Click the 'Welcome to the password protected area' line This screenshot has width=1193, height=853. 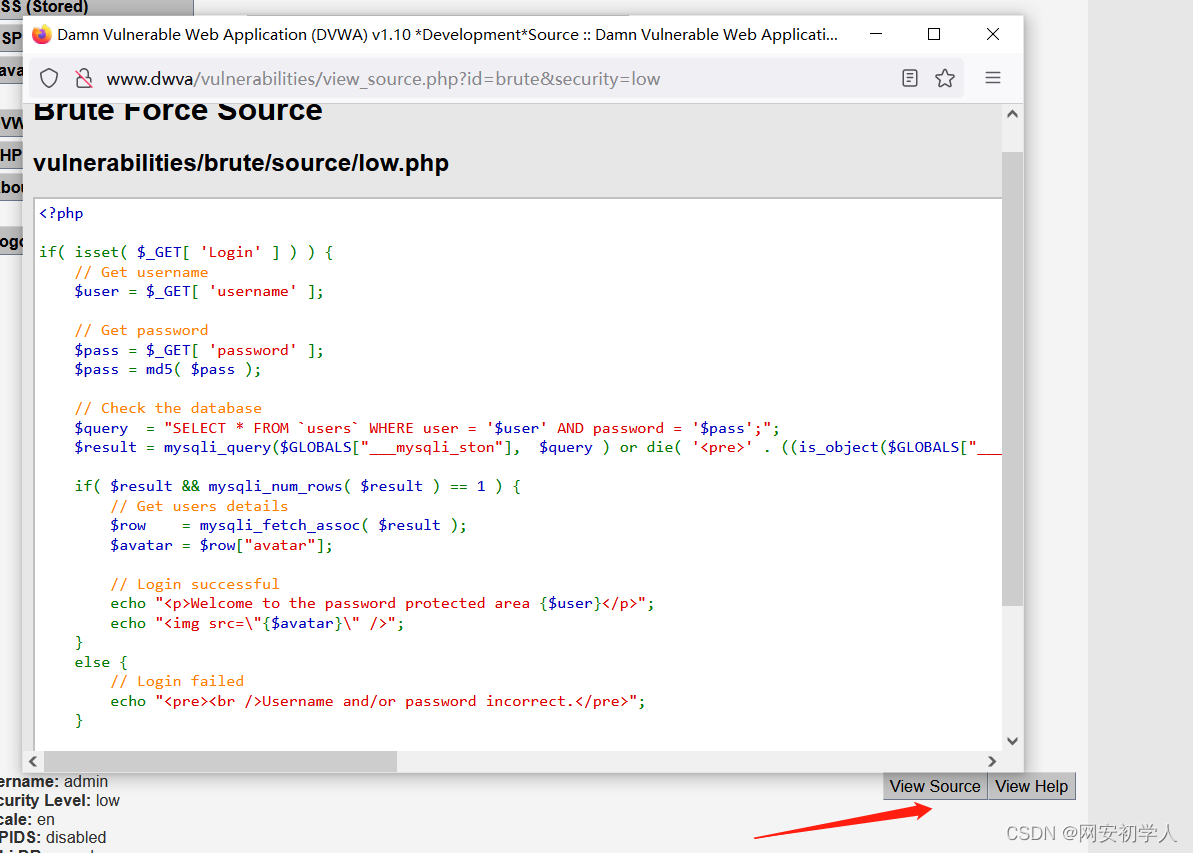pyautogui.click(x=382, y=603)
